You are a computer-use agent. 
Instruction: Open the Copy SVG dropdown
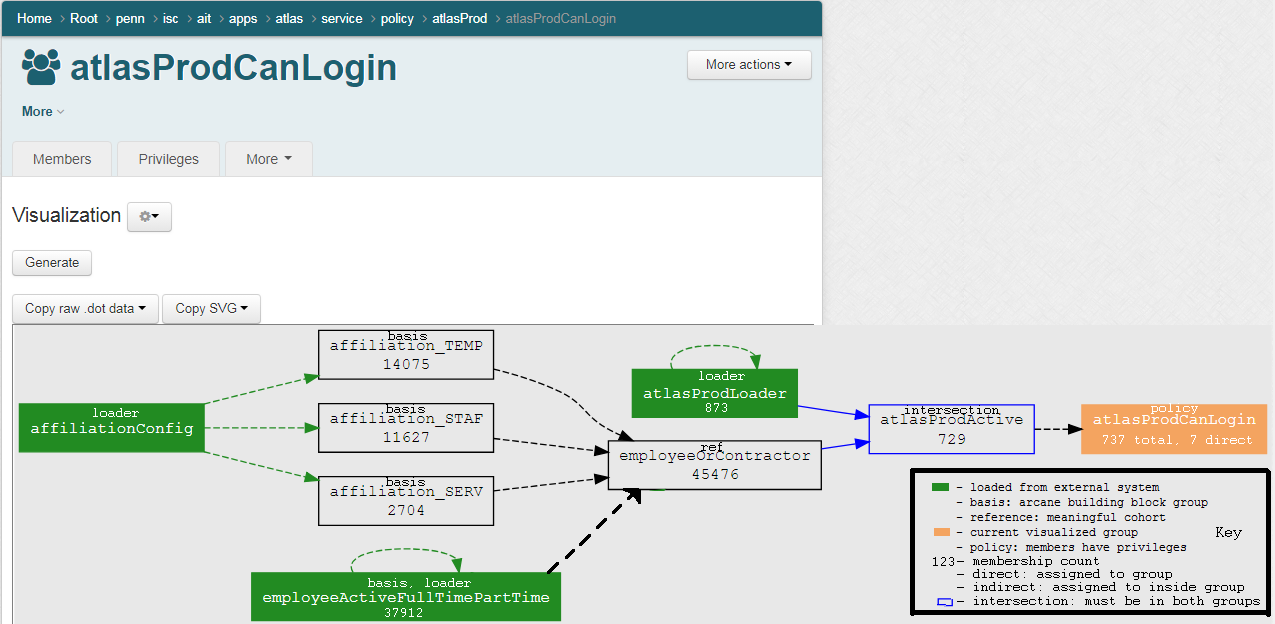211,308
